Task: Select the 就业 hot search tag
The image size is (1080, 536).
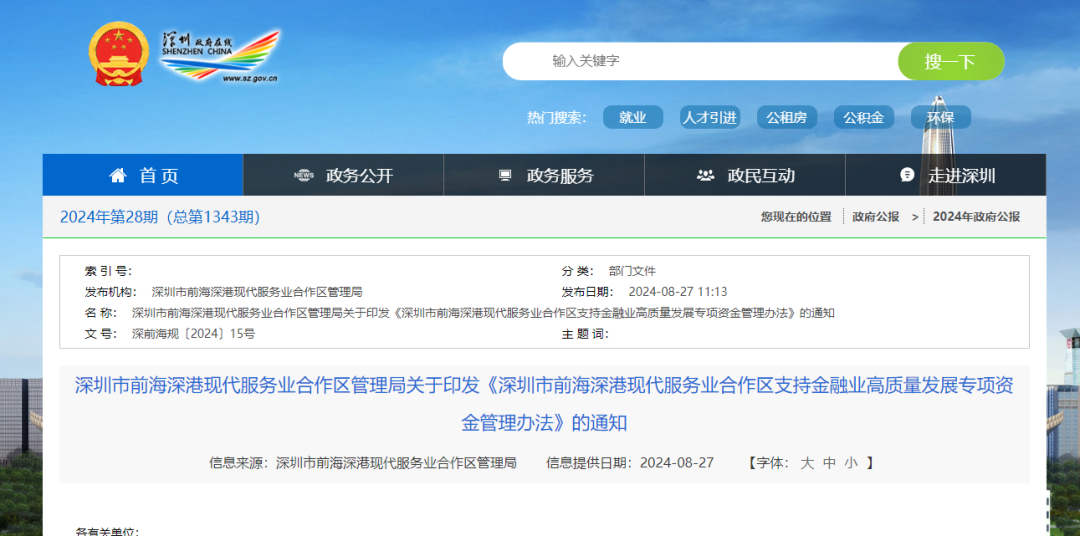Action: [633, 117]
